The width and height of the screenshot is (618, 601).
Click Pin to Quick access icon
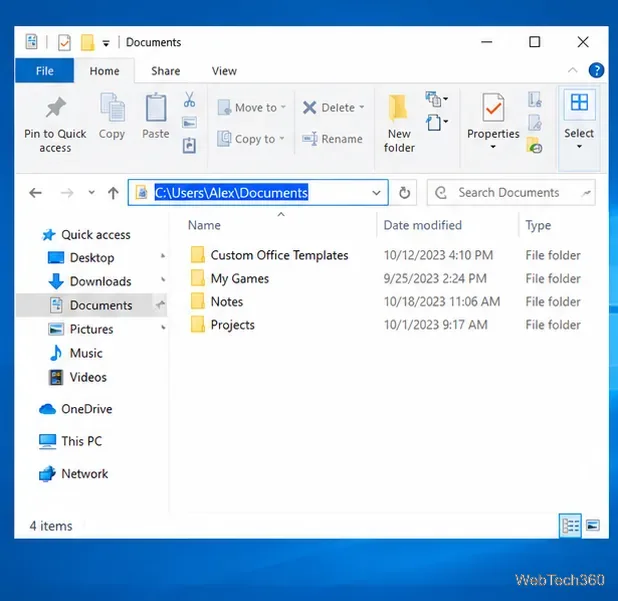tap(56, 108)
